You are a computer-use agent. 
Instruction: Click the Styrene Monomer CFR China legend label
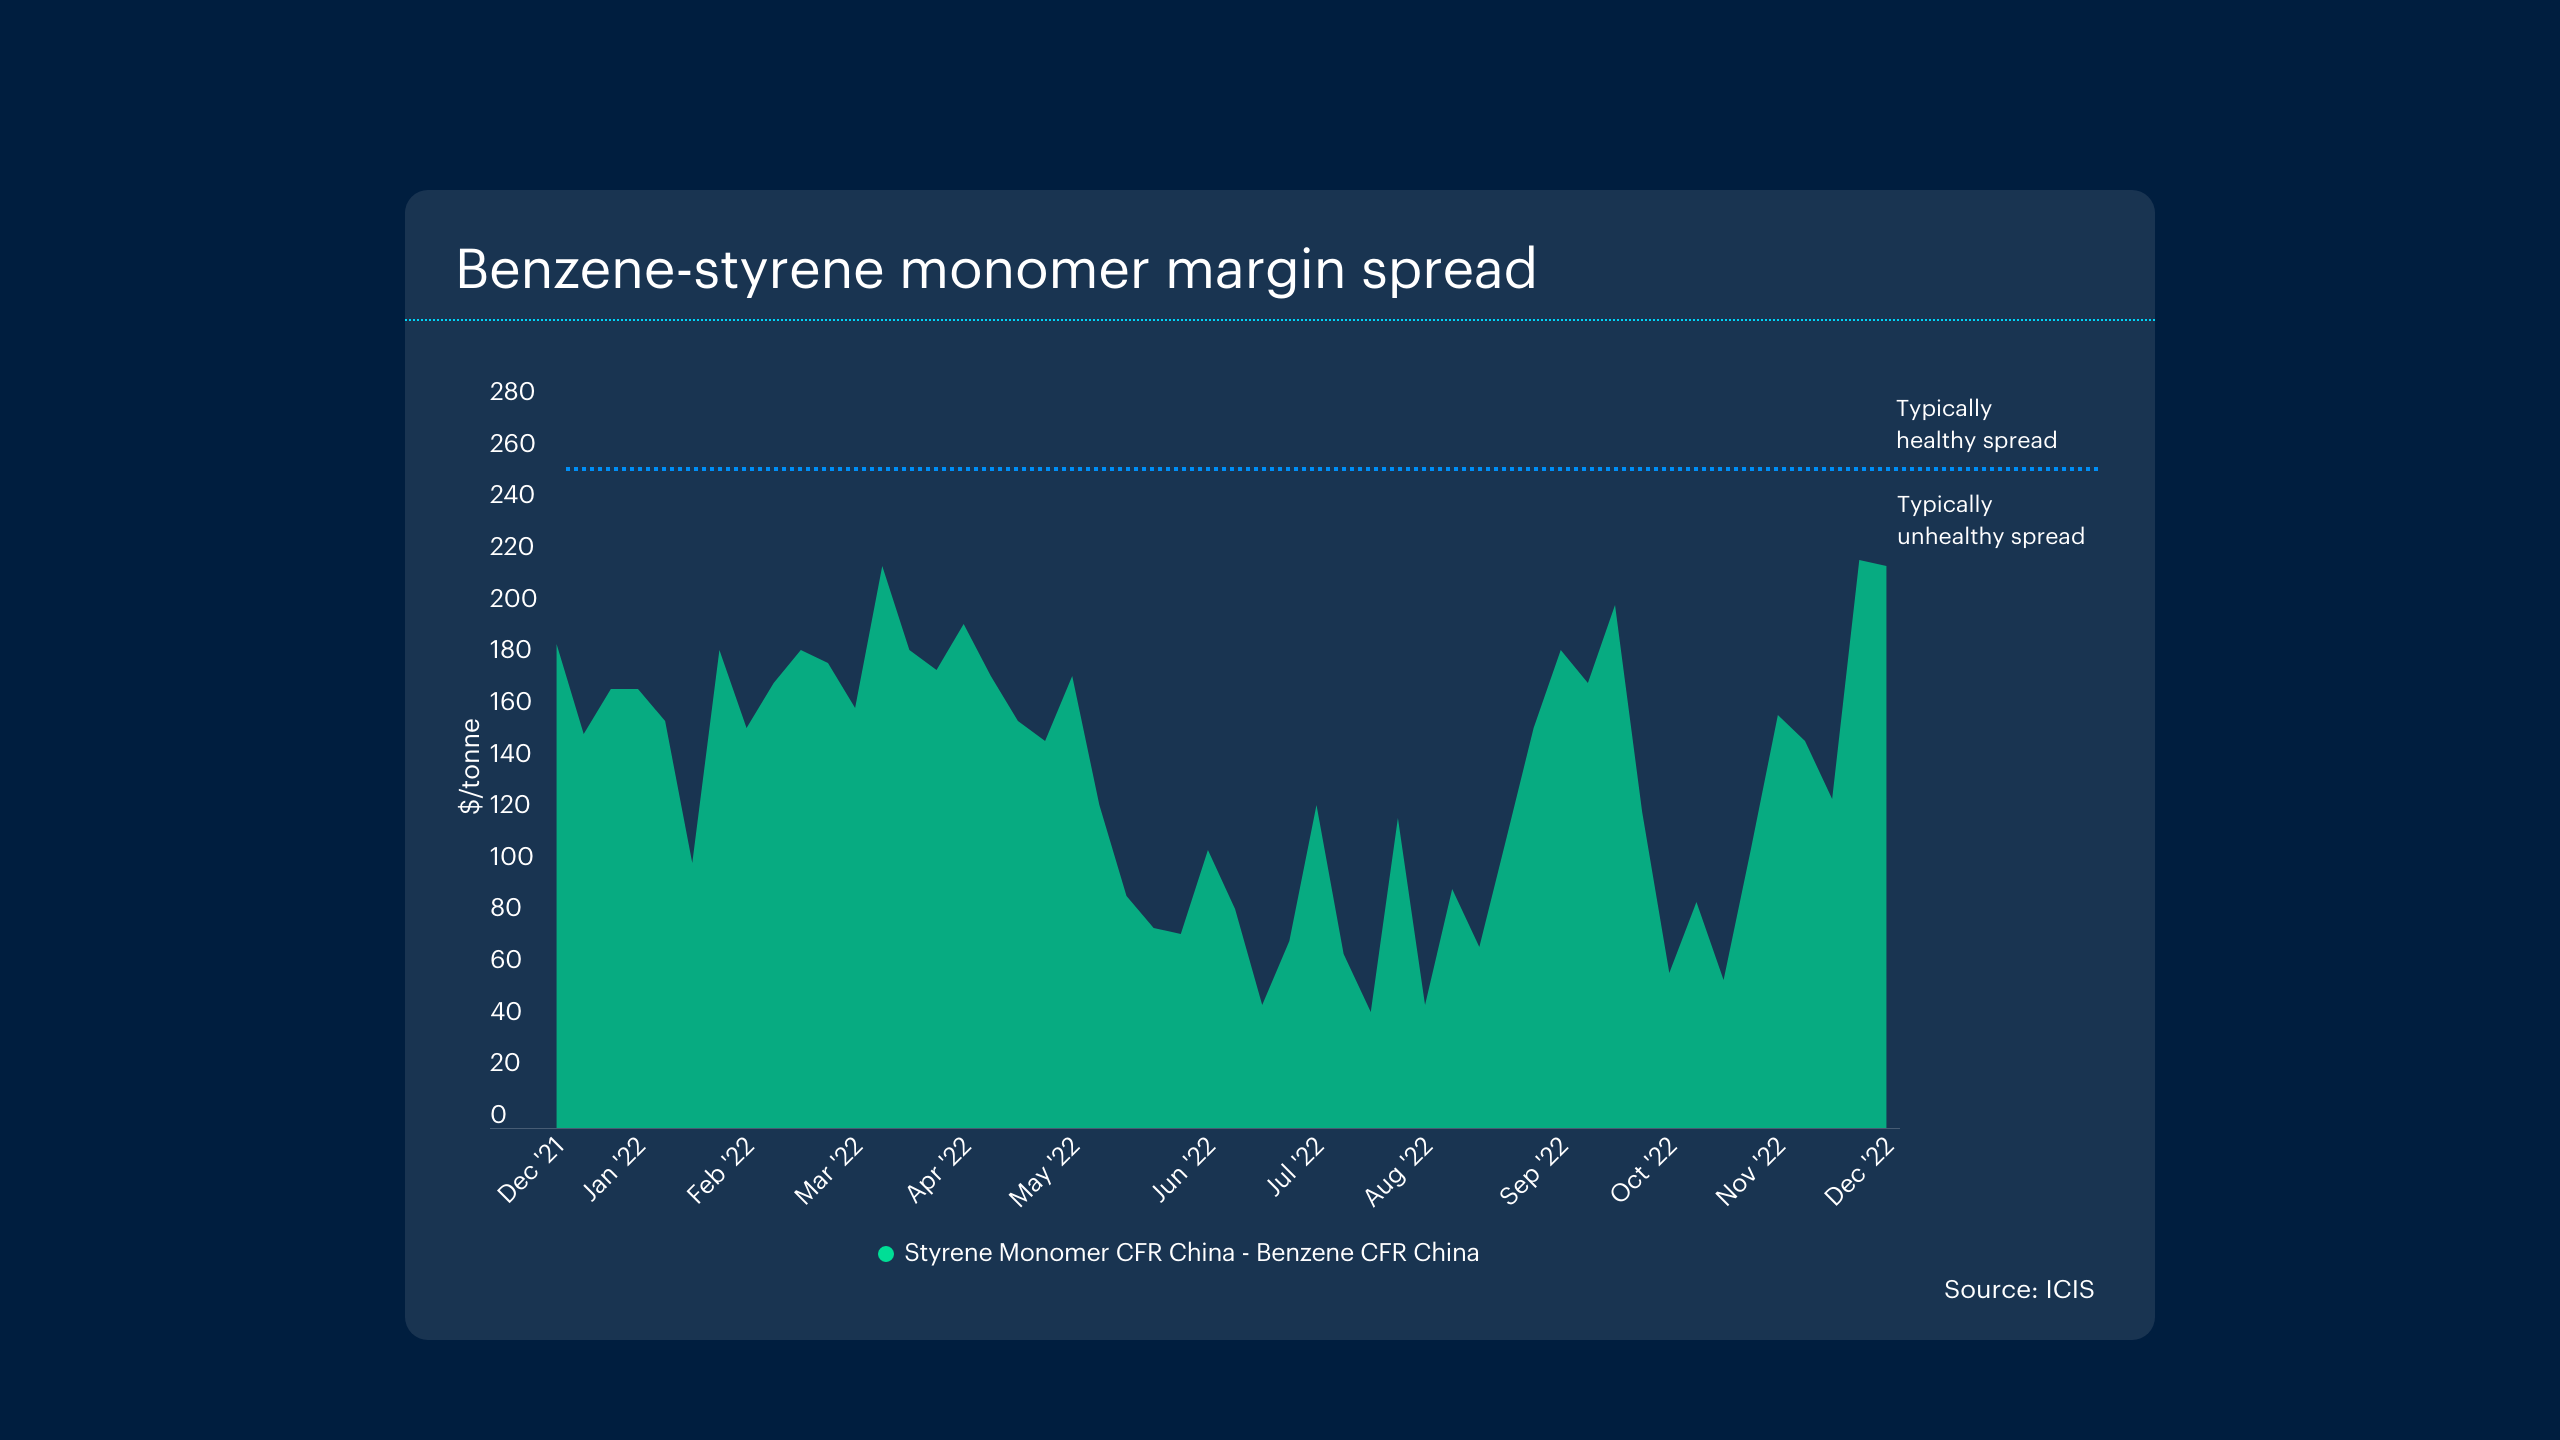point(1190,1253)
